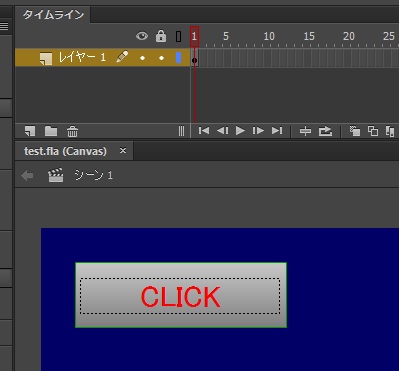Delete layer with trash icon

[72, 132]
